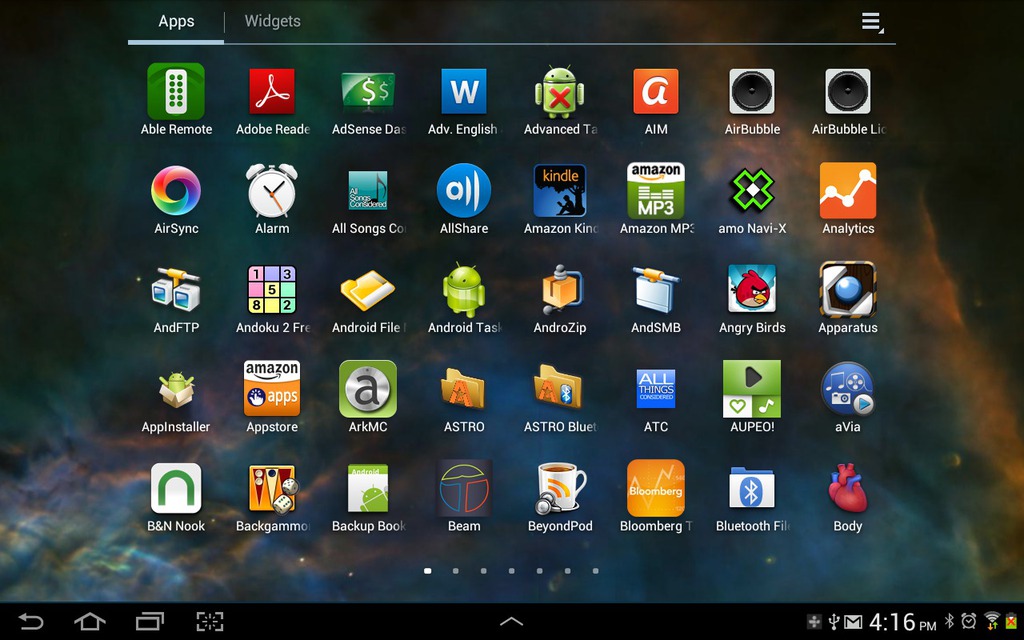This screenshot has height=640, width=1024.
Task: Open the AirBubble License app
Action: [x=848, y=91]
